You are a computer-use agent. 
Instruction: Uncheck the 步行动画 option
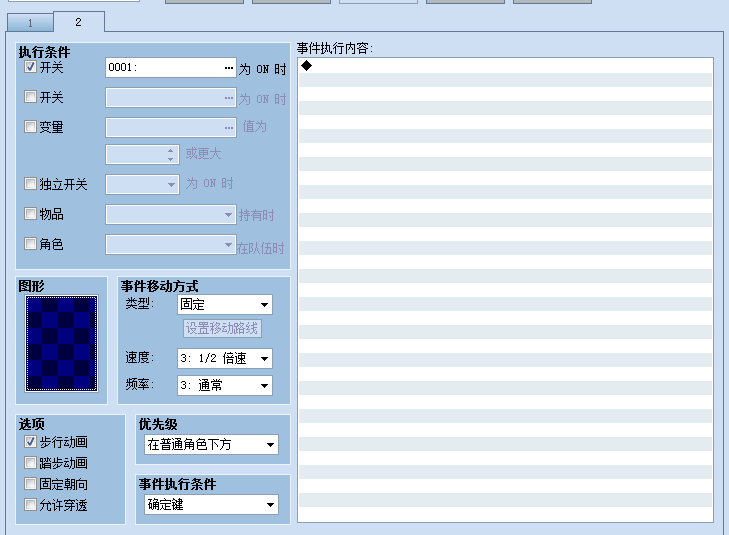(x=30, y=442)
